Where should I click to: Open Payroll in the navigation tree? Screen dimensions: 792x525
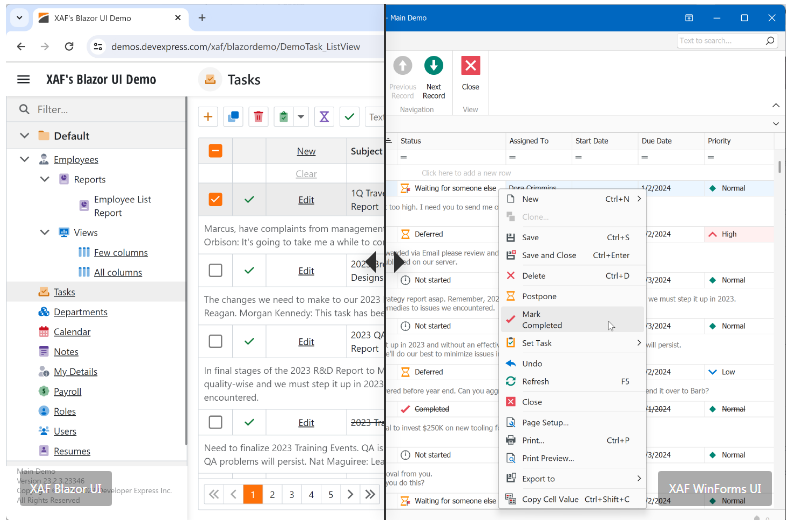[67, 392]
